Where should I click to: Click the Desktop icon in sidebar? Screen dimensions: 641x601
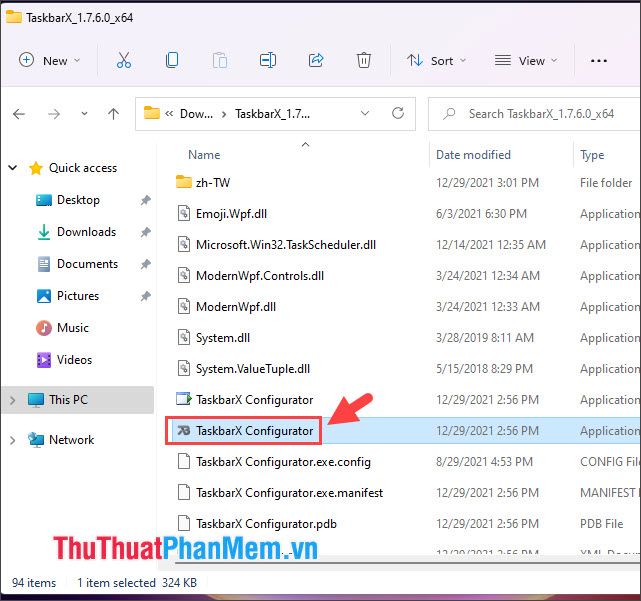[x=44, y=200]
